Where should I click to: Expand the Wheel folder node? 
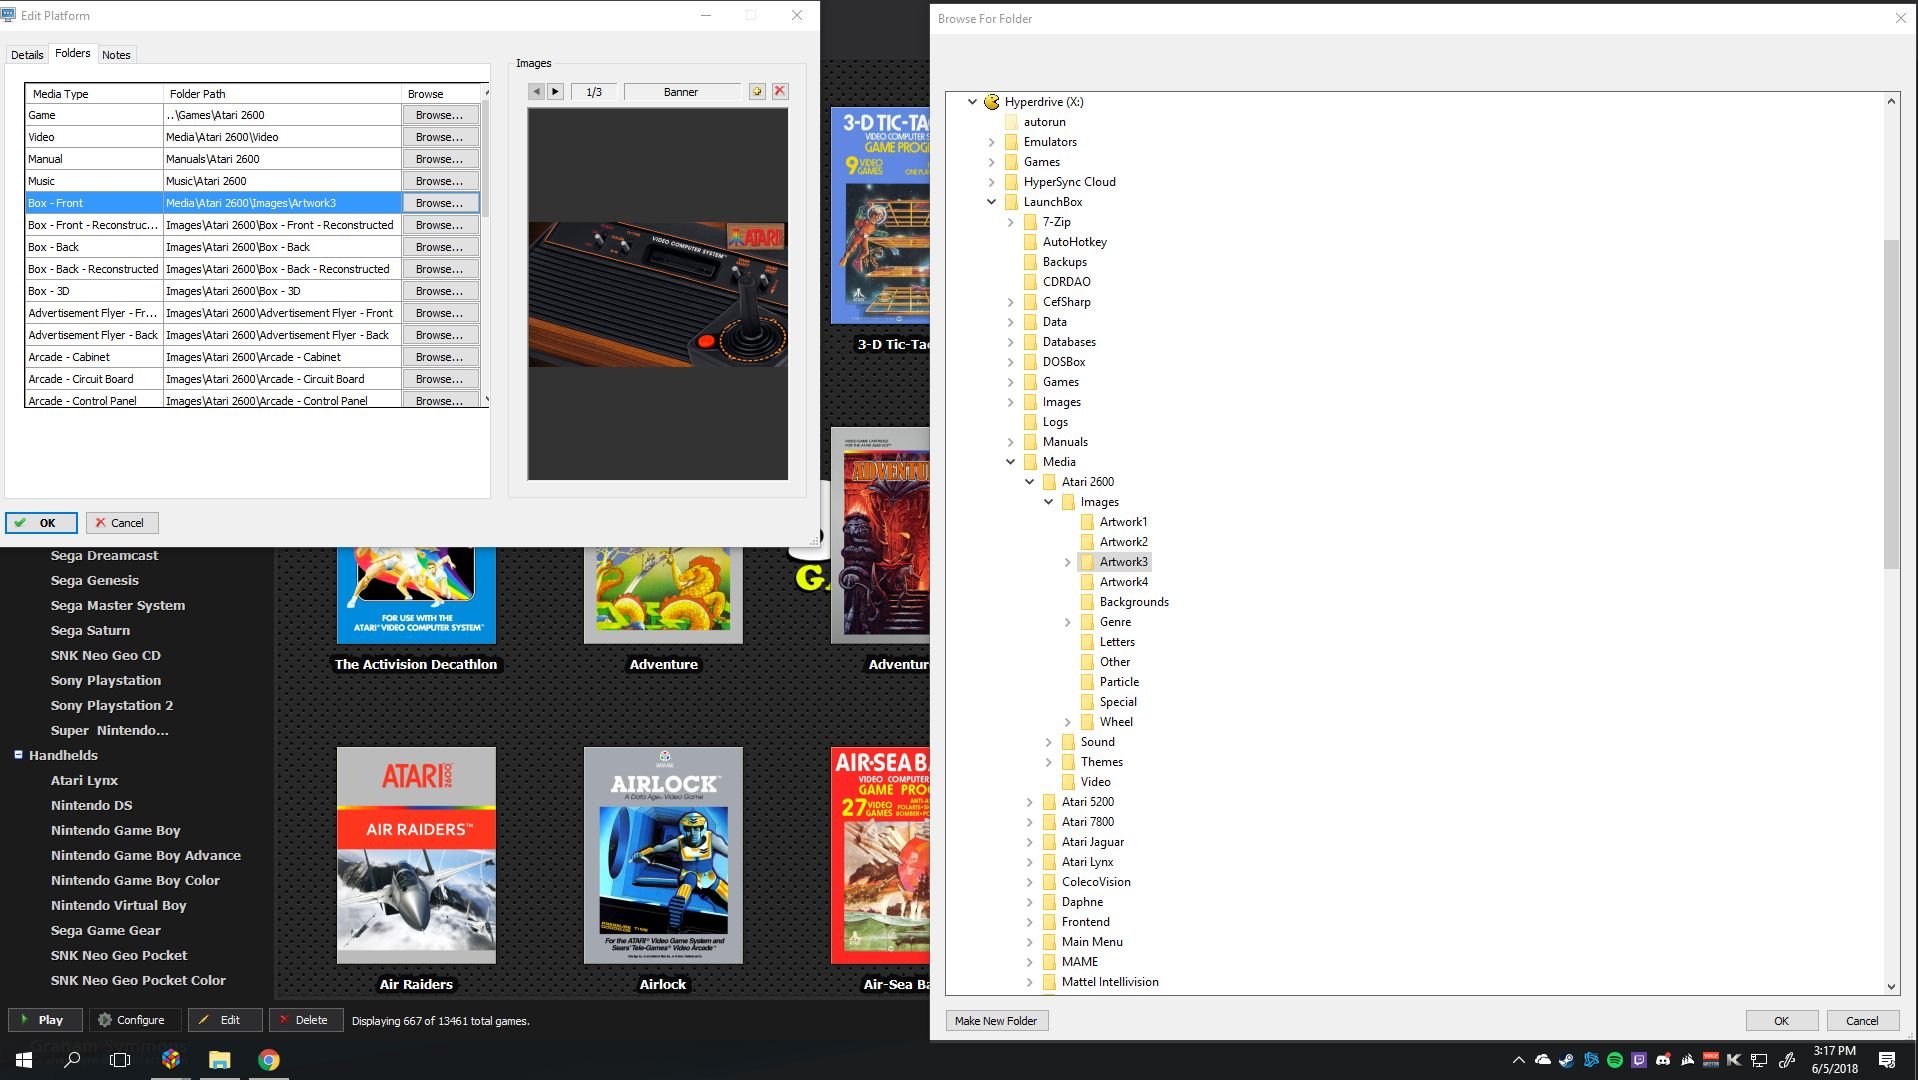(x=1068, y=722)
